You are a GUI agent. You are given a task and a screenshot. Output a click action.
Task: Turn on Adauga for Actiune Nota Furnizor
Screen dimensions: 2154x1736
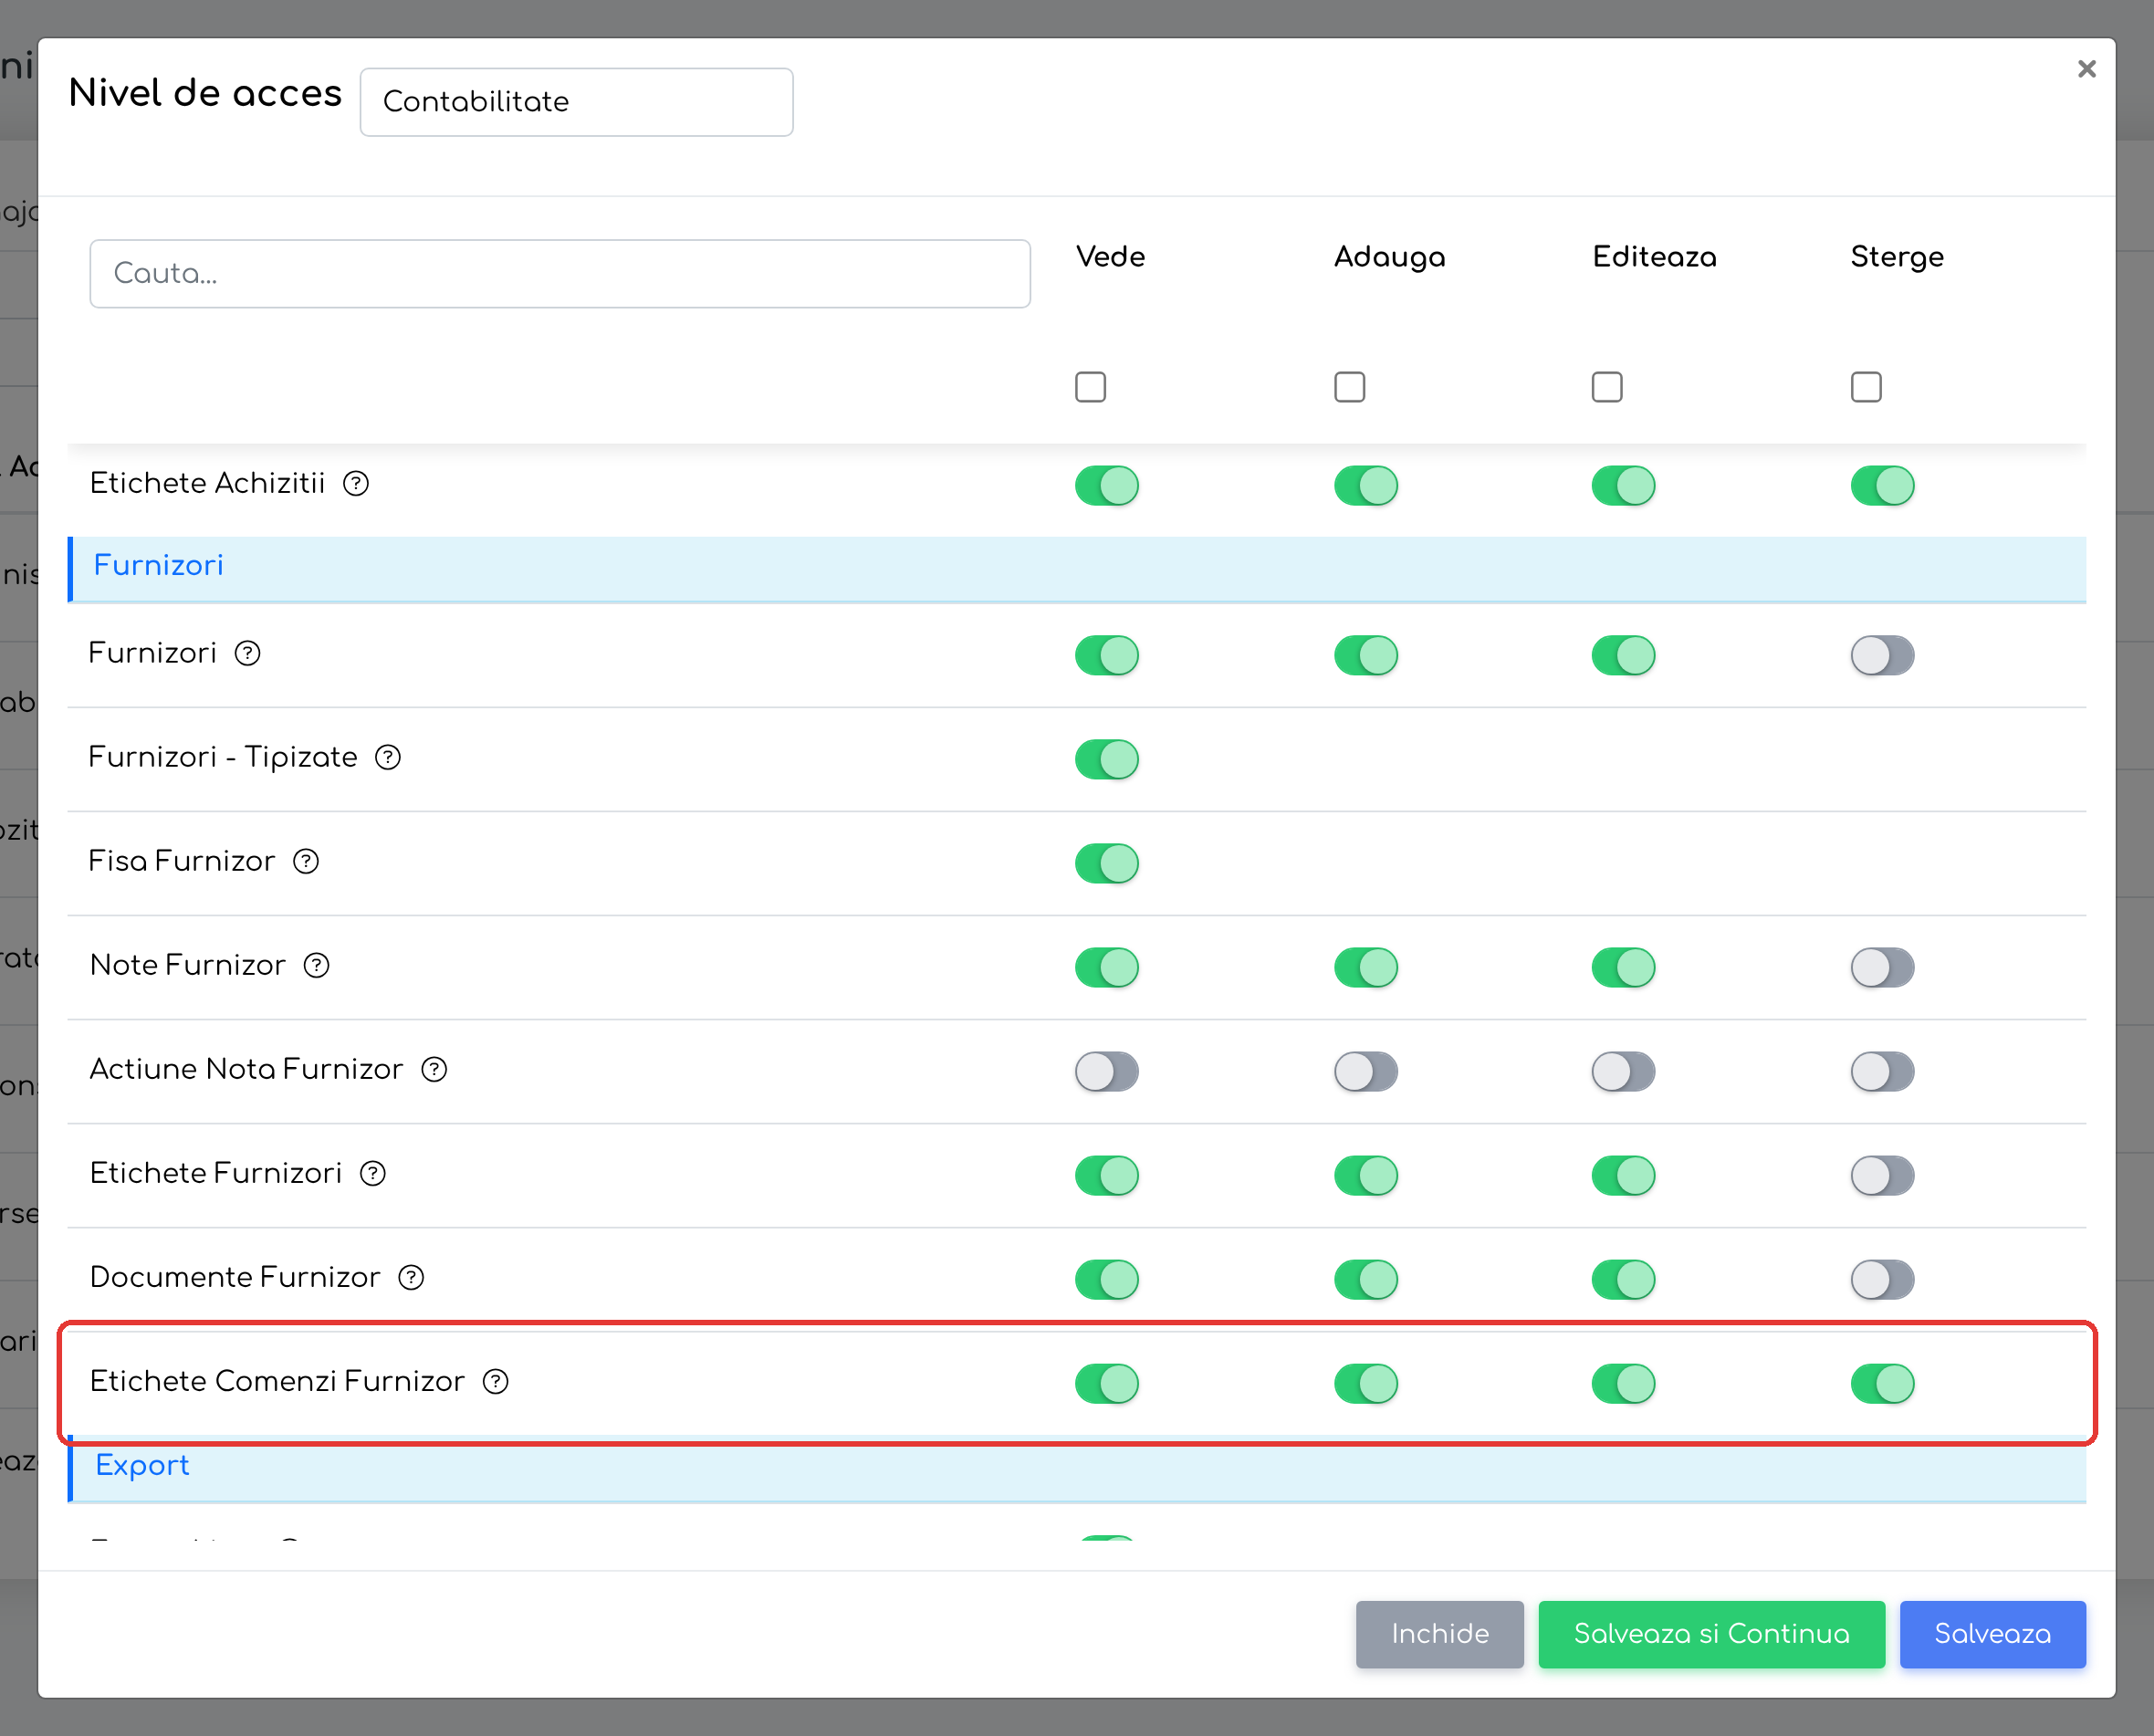(1365, 1072)
